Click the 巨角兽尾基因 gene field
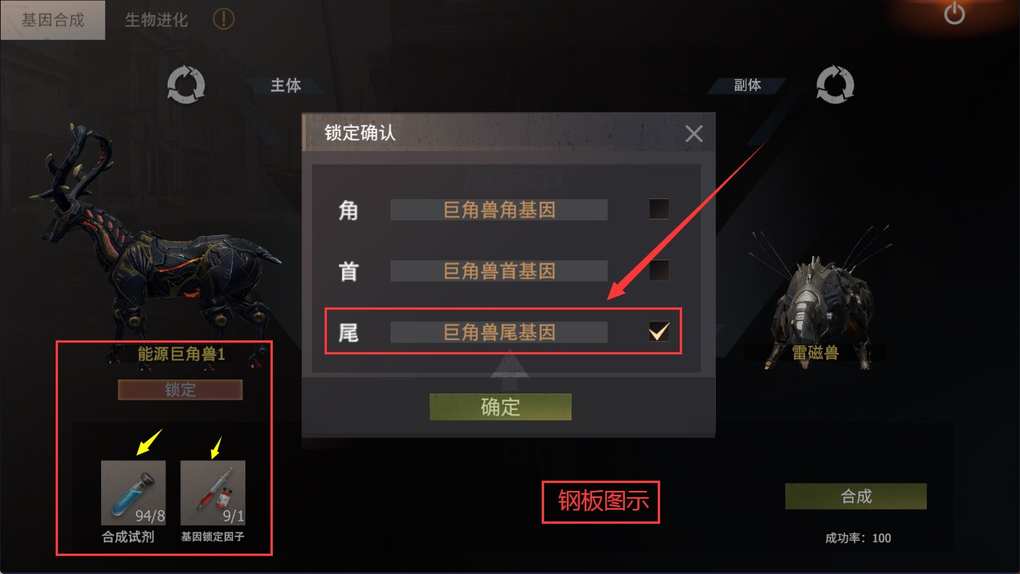Image resolution: width=1020 pixels, height=574 pixels. (x=499, y=333)
